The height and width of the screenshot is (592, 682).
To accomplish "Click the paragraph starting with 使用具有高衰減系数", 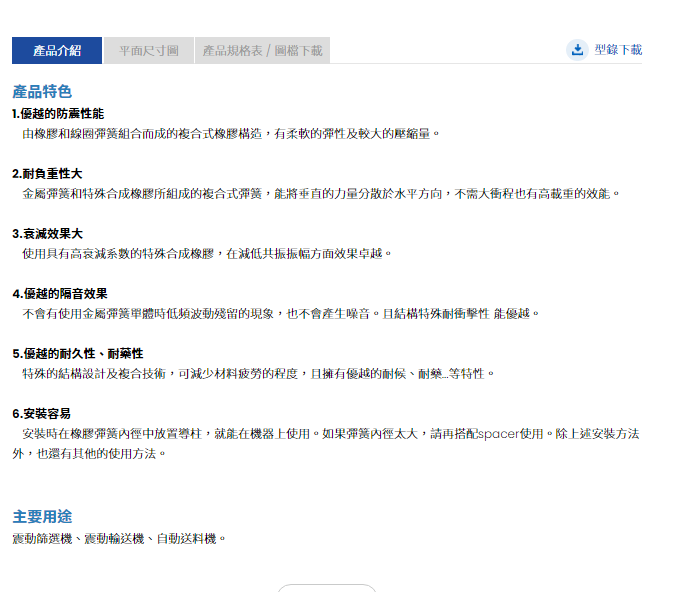I will tap(207, 253).
